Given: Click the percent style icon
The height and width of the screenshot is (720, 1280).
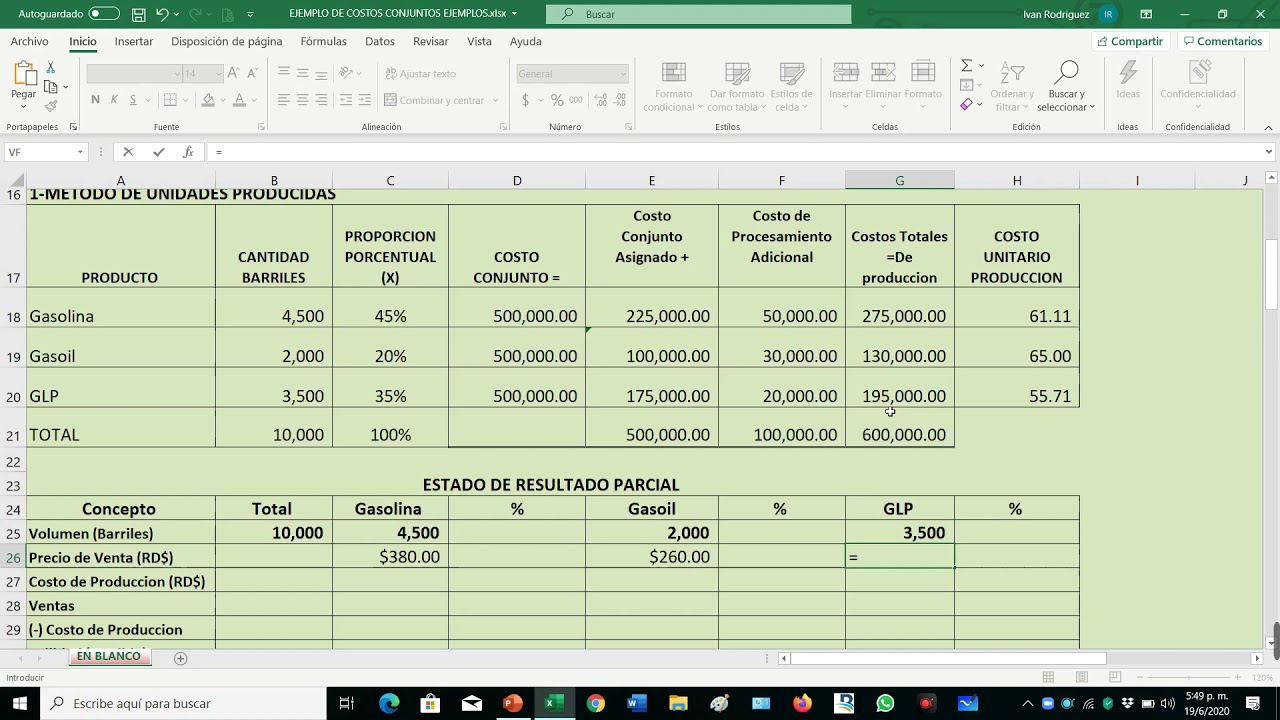Looking at the screenshot, I should pyautogui.click(x=557, y=100).
